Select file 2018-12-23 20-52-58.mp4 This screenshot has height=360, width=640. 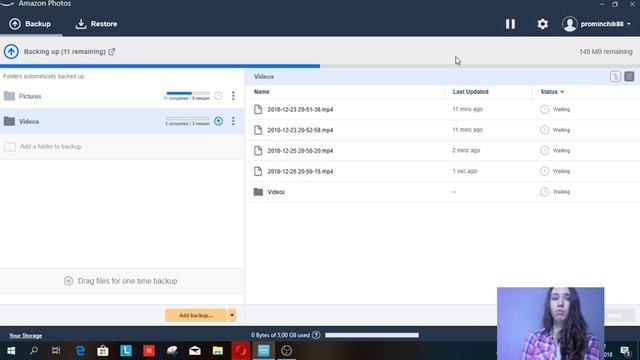[442, 130]
